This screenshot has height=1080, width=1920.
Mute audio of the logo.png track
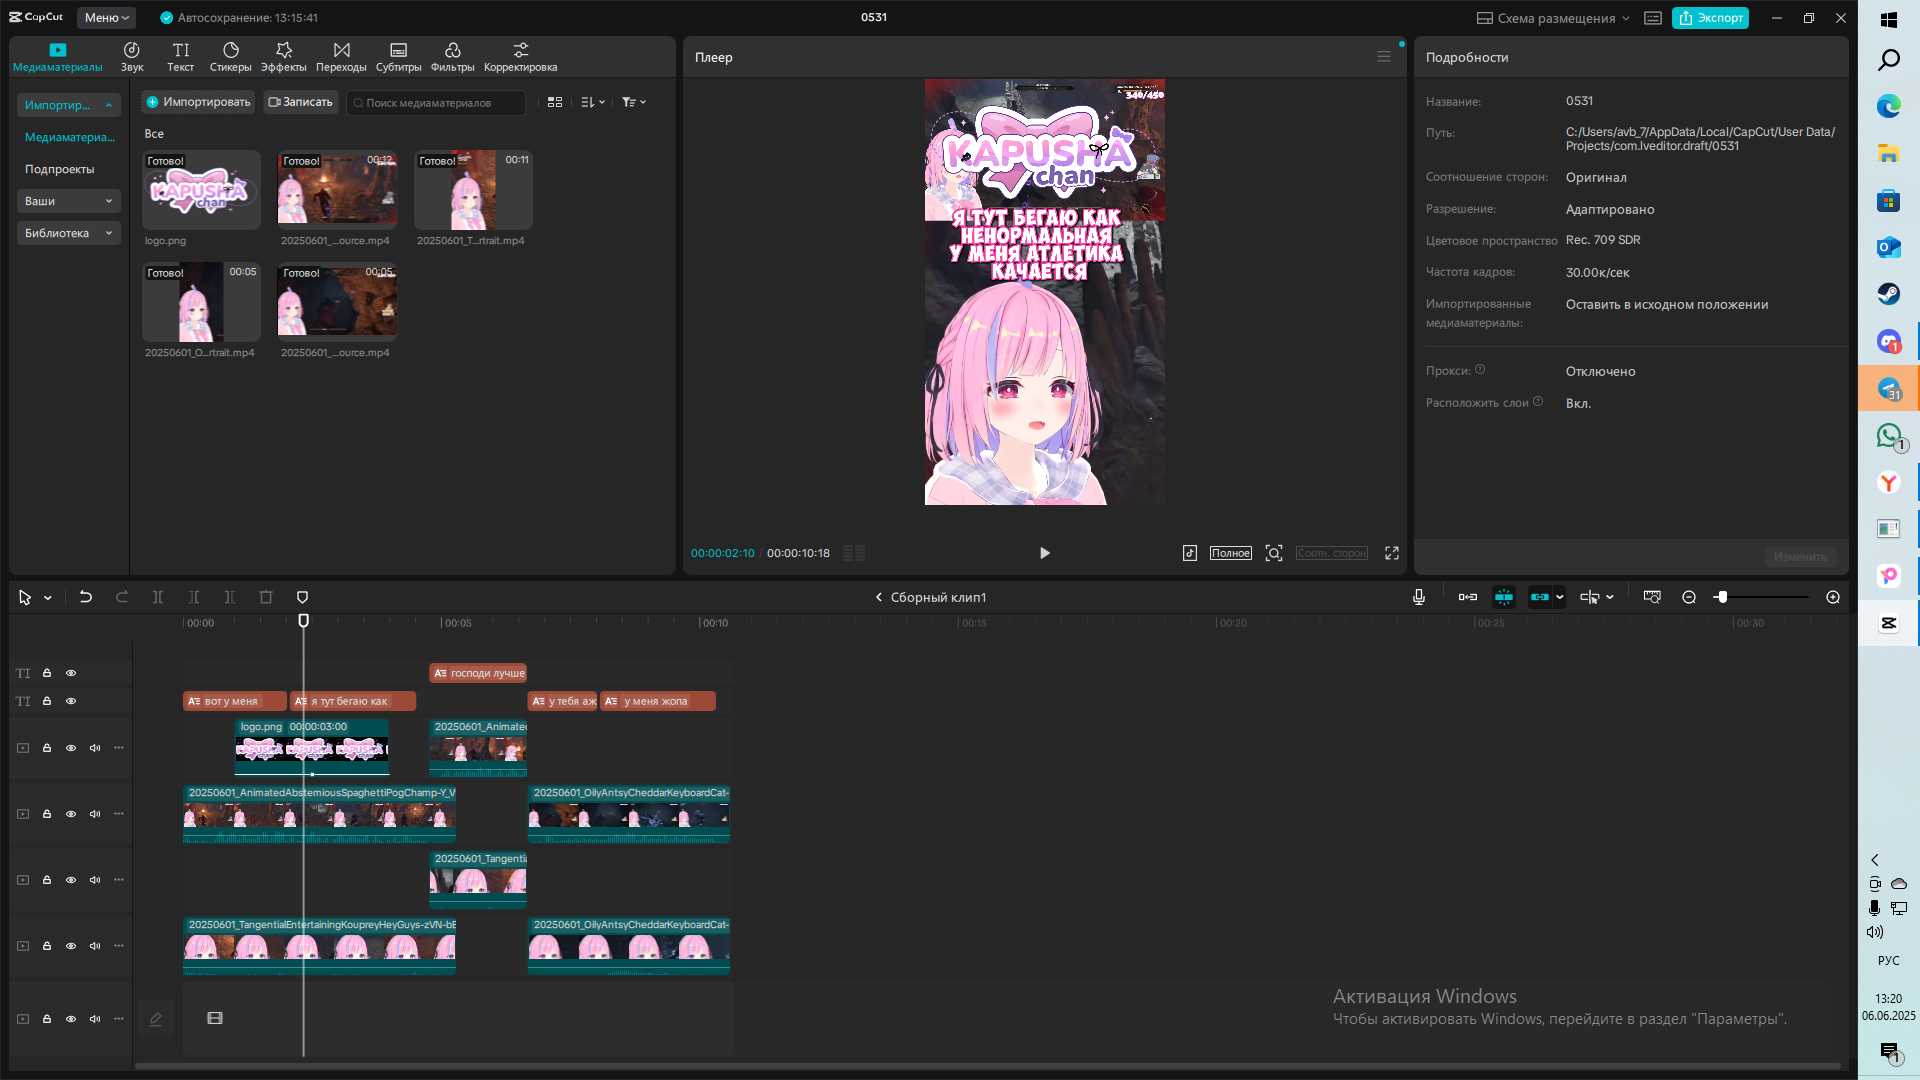(95, 748)
